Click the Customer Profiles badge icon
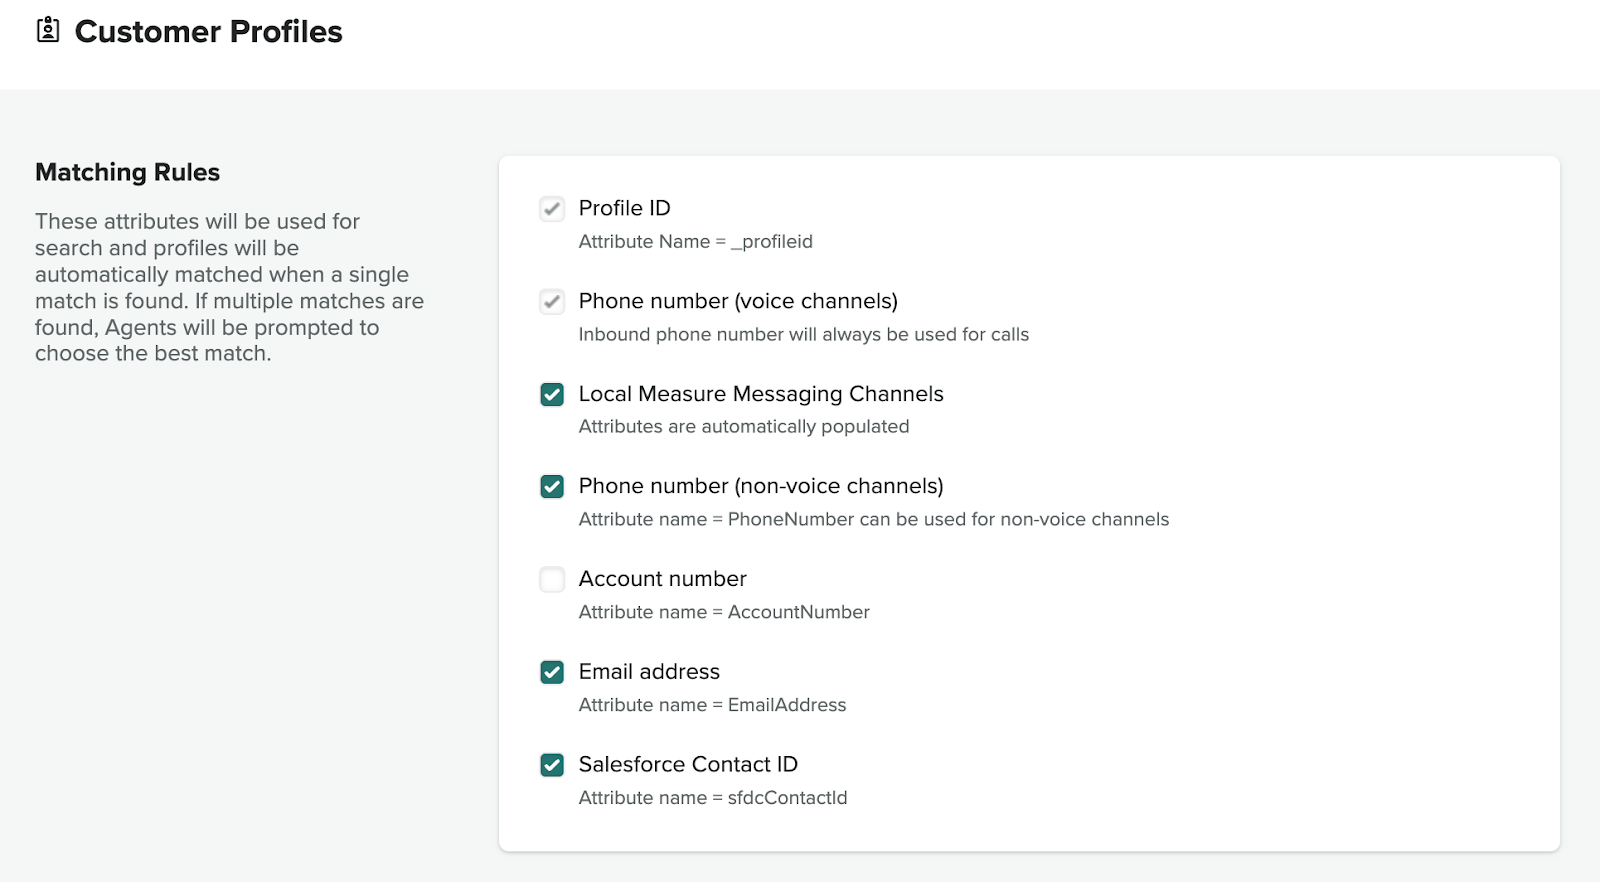 click(48, 31)
